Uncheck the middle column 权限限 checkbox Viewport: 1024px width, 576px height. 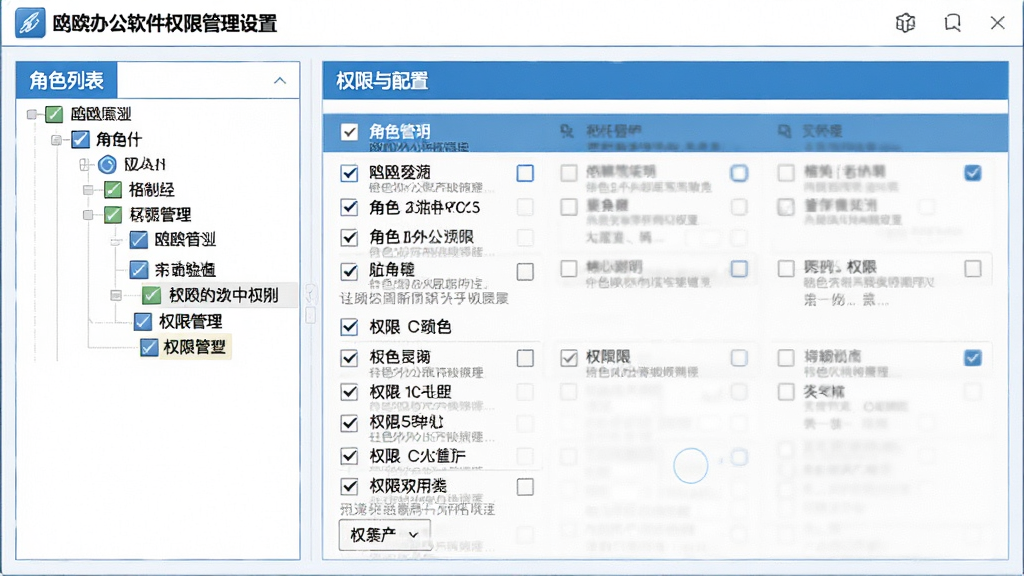pyautogui.click(x=569, y=358)
